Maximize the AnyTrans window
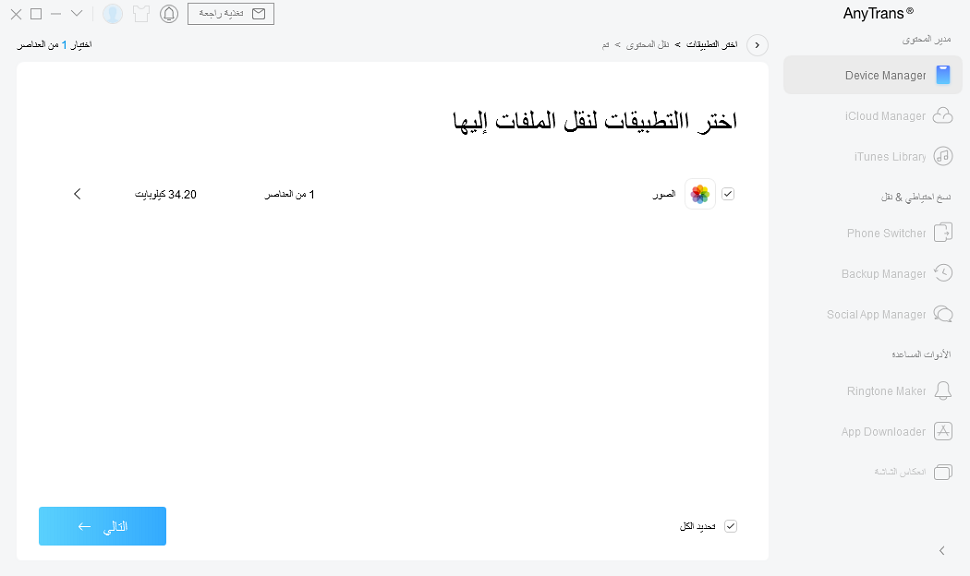The width and height of the screenshot is (970, 576). [36, 13]
